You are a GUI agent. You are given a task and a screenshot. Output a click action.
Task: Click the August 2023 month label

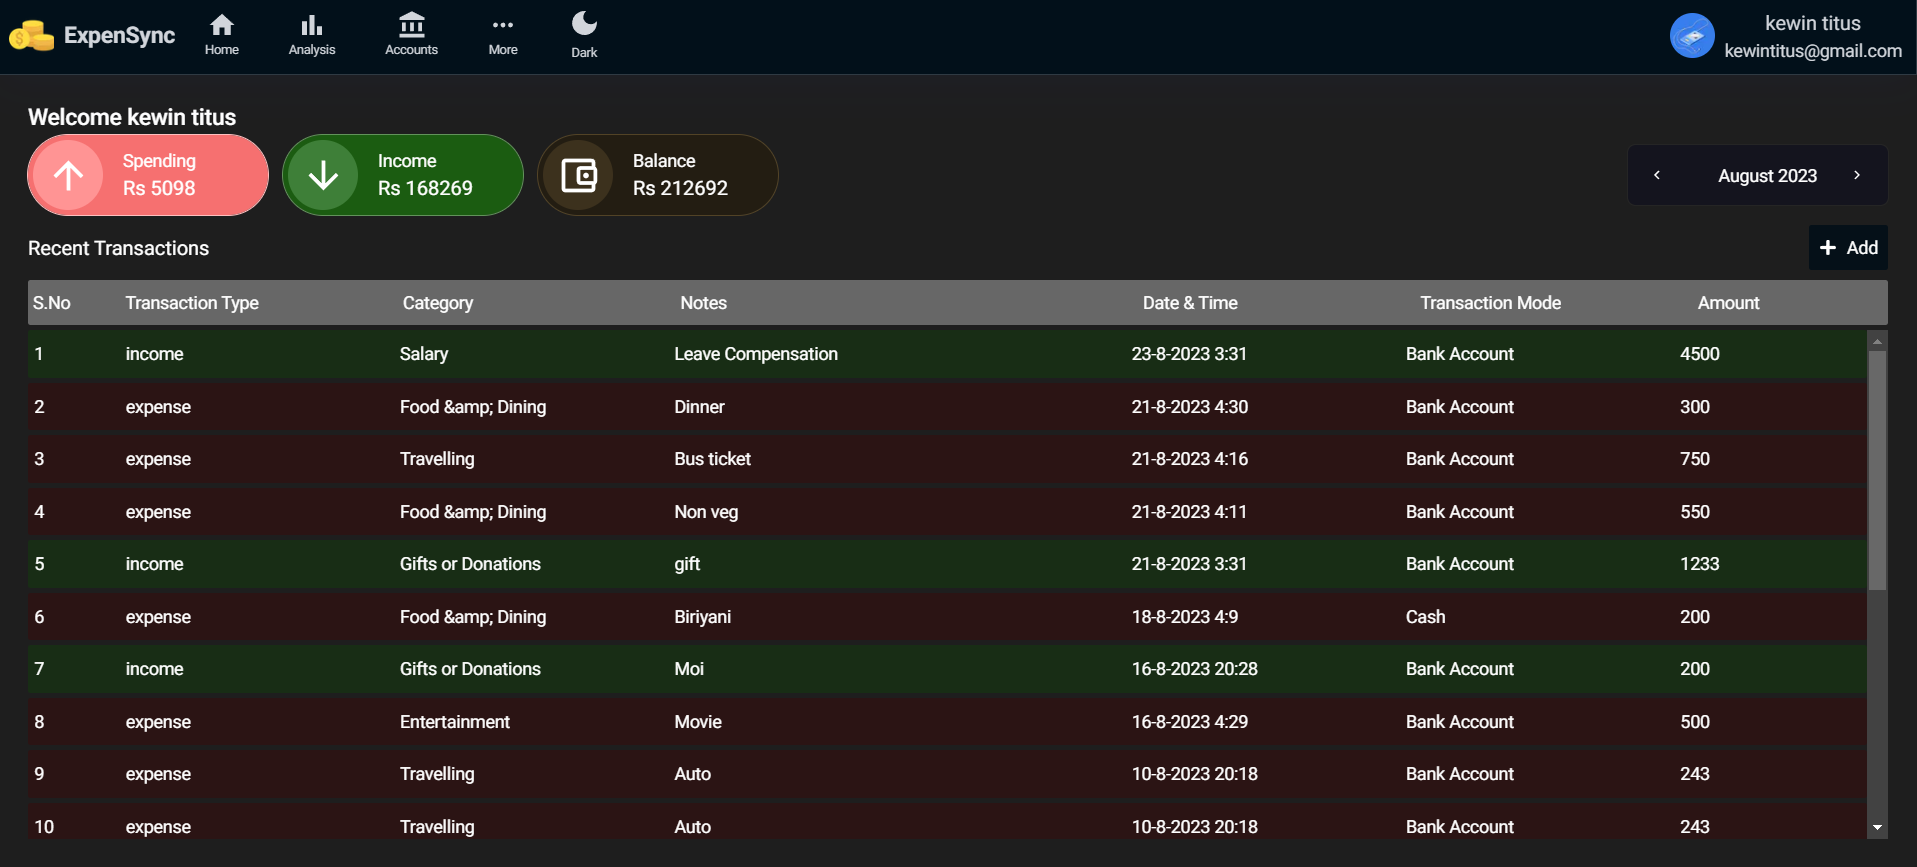click(1767, 176)
